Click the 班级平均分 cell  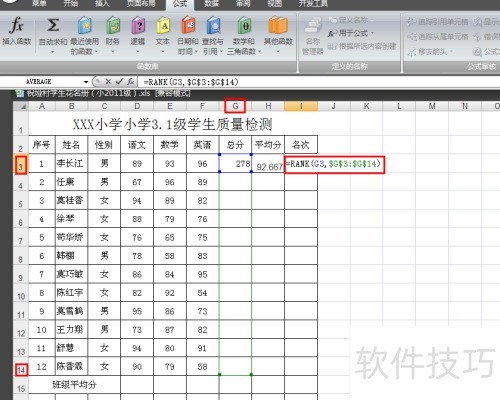coord(74,385)
